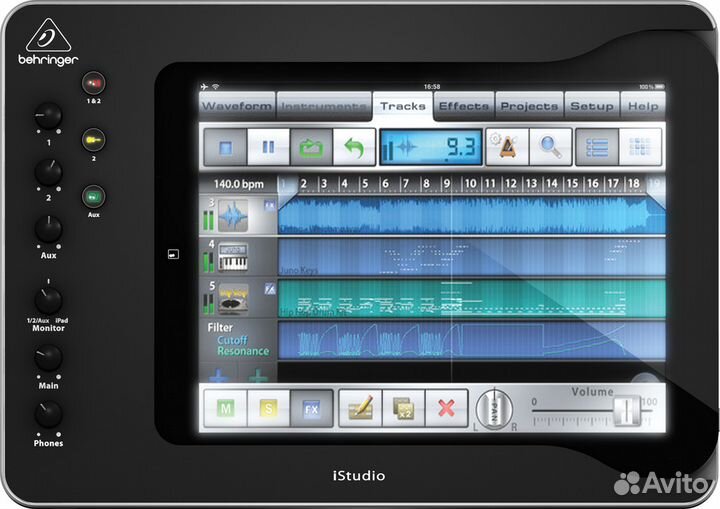Select the track 3 waveform icon
The image size is (720, 509).
pyautogui.click(x=234, y=215)
